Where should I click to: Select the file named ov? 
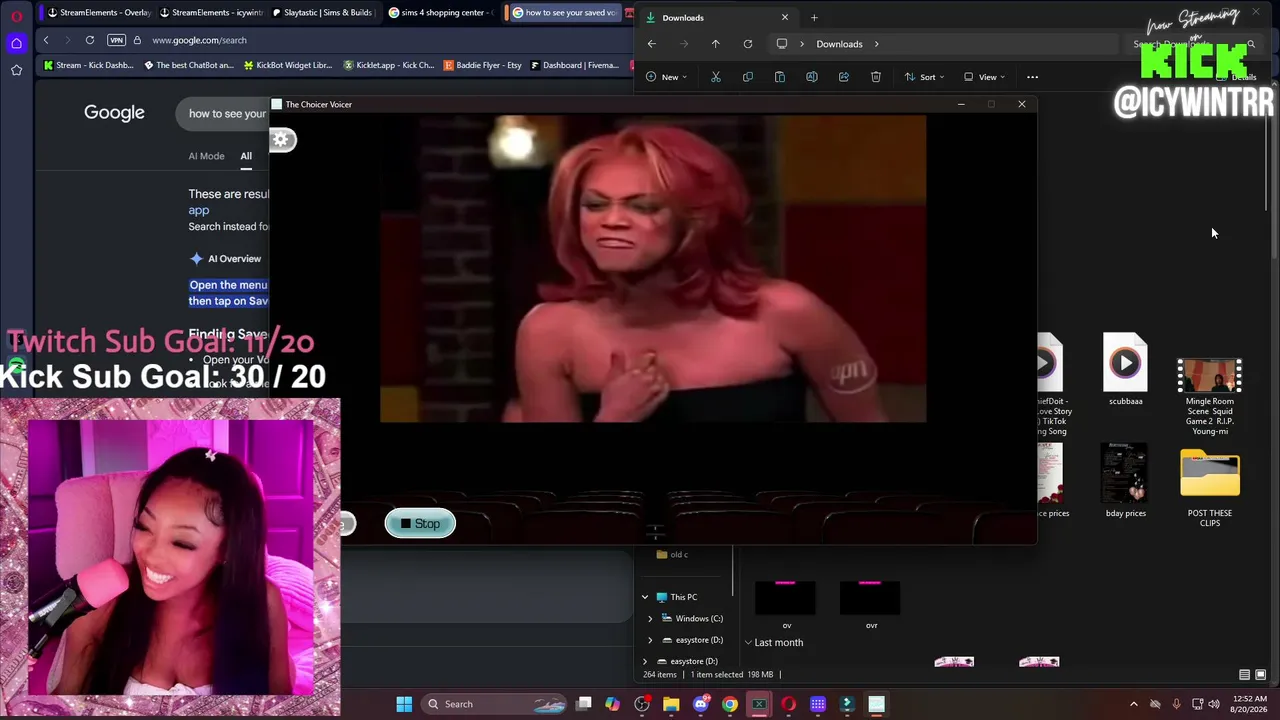[787, 605]
